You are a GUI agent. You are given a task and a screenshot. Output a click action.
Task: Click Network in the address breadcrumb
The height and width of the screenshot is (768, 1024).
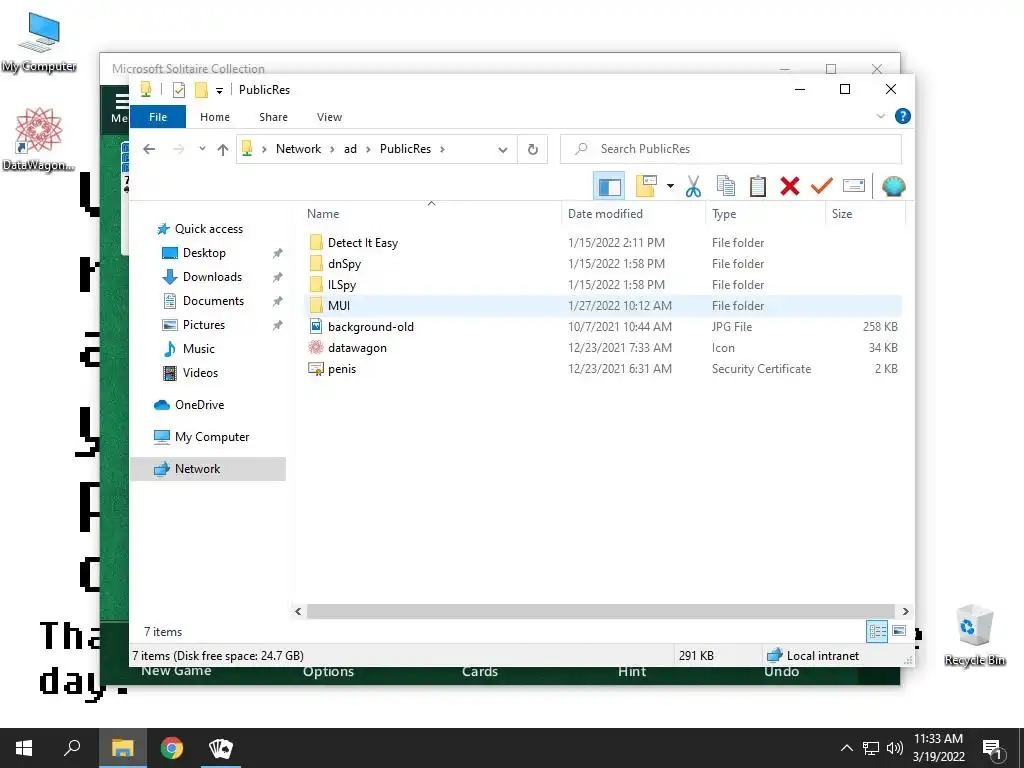(298, 149)
